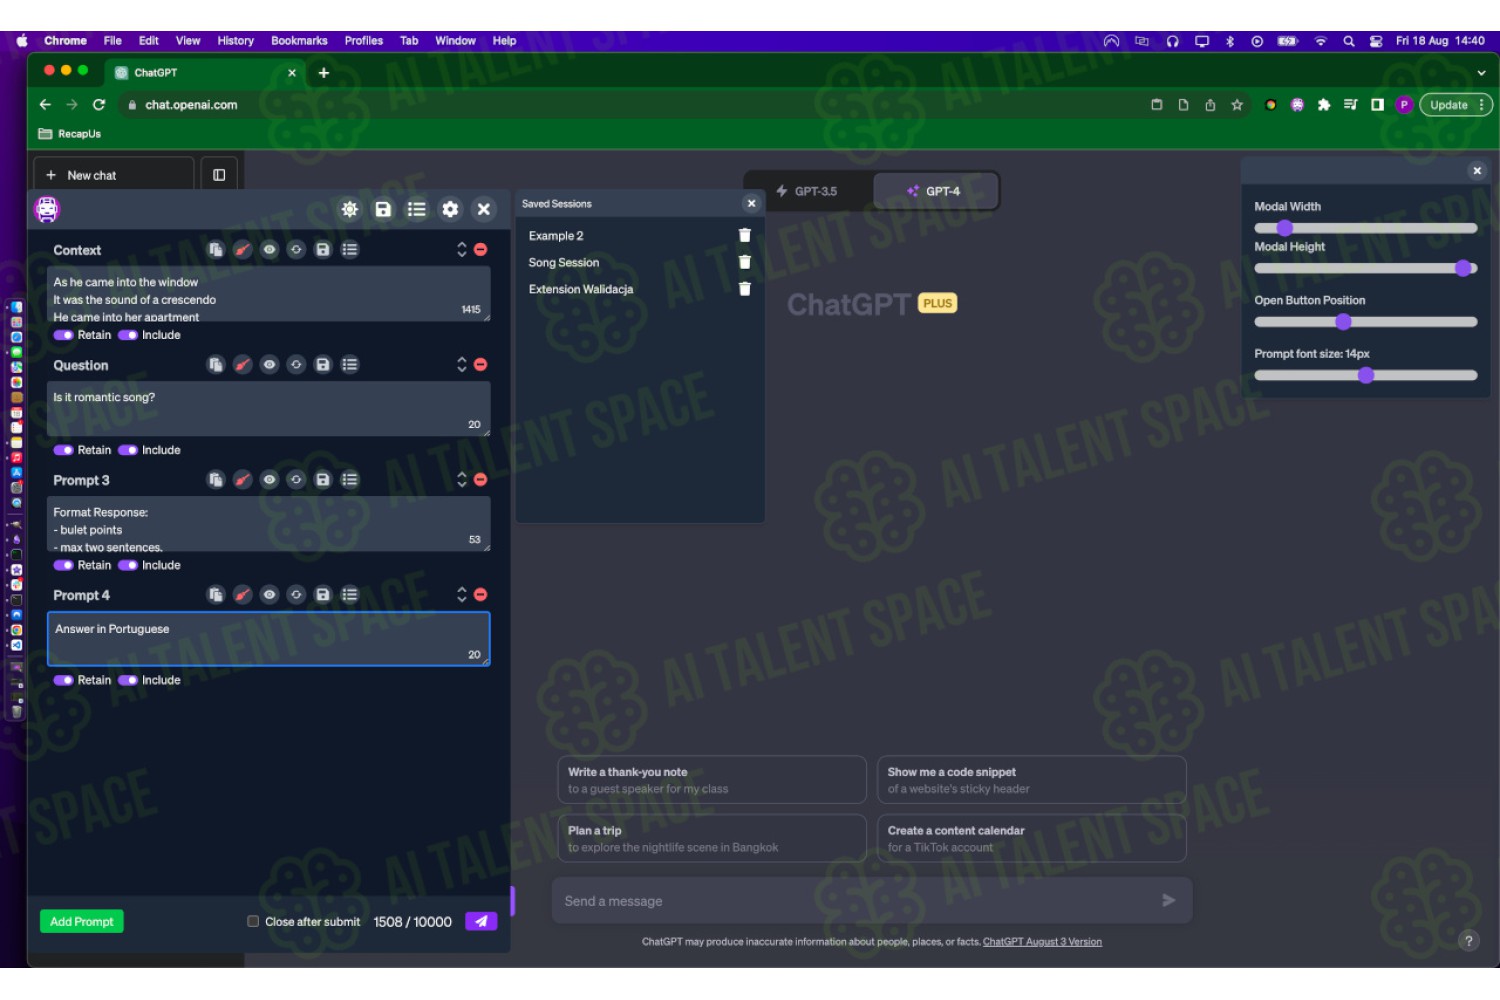Image resolution: width=1500 pixels, height=1000 pixels.
Task: Trash the Extension Walidacja saved session
Action: click(745, 289)
